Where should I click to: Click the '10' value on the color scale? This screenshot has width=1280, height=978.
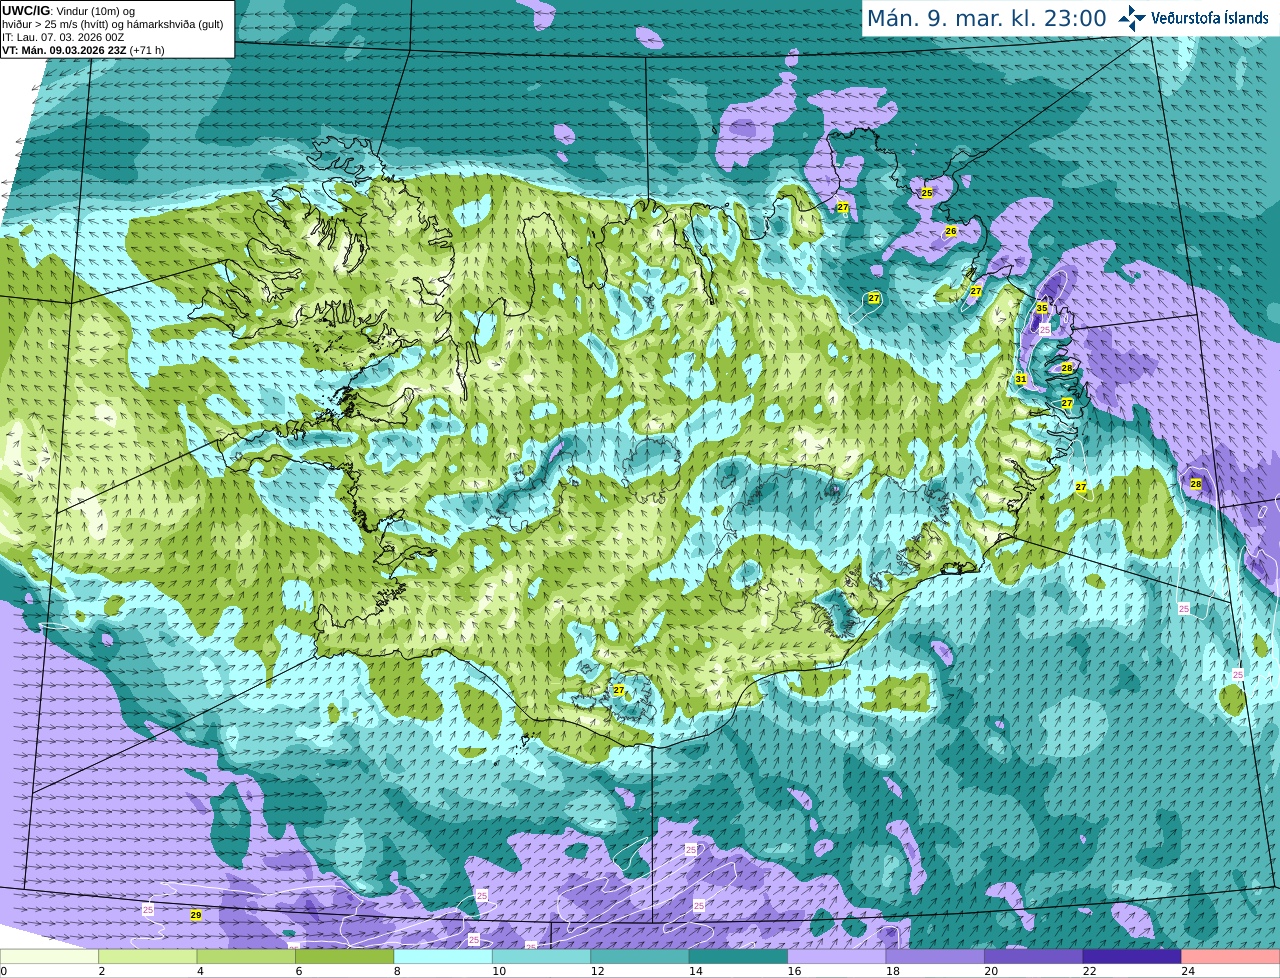[x=498, y=971]
